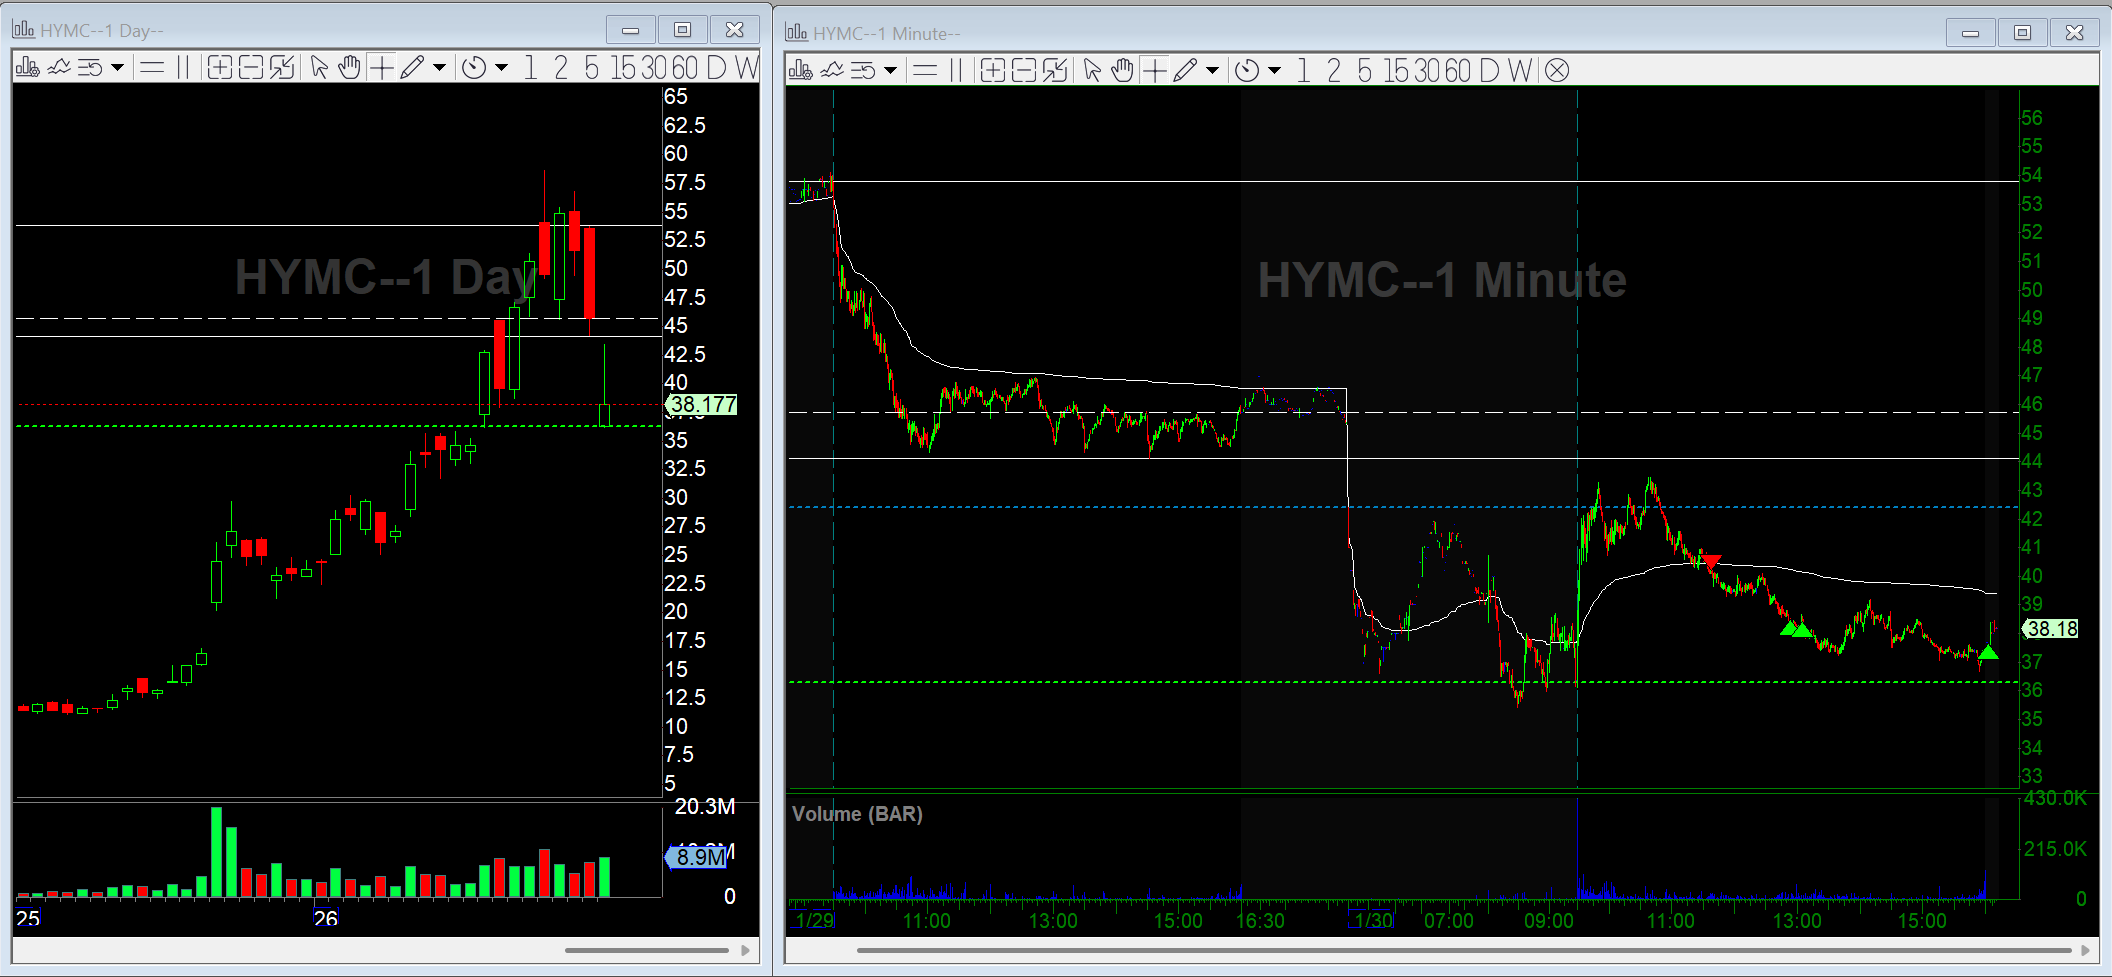
Task: Select the horizontal line tool in the Day window
Action: [x=152, y=68]
